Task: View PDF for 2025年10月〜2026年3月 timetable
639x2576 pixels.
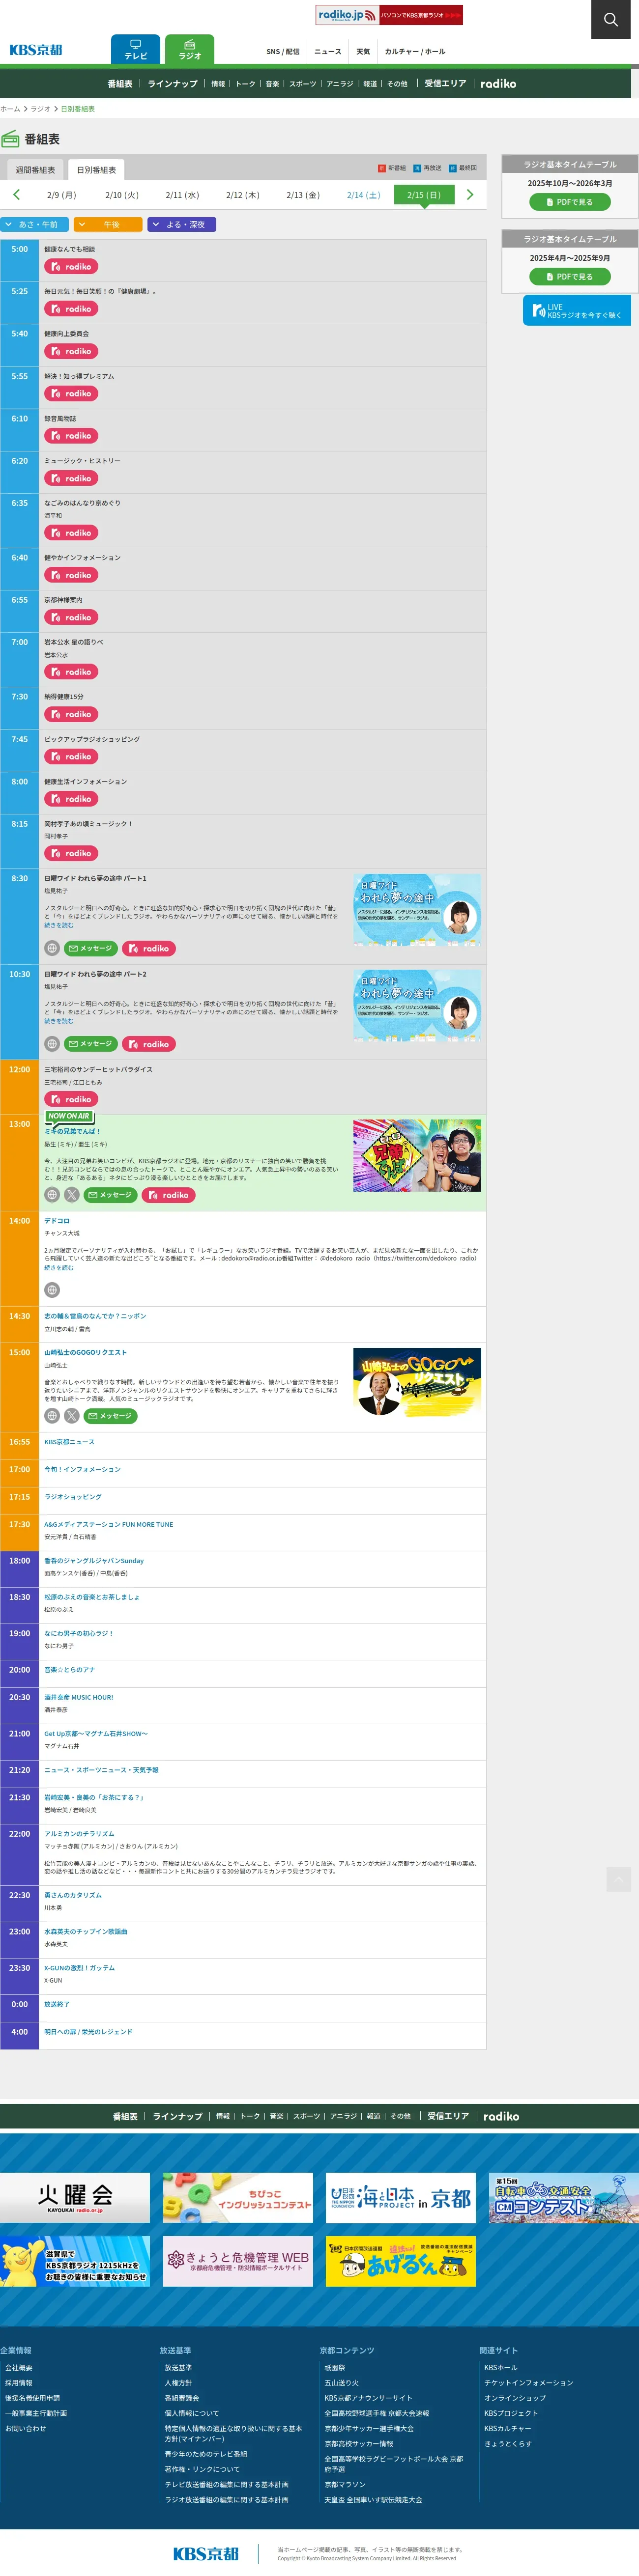Action: point(570,202)
